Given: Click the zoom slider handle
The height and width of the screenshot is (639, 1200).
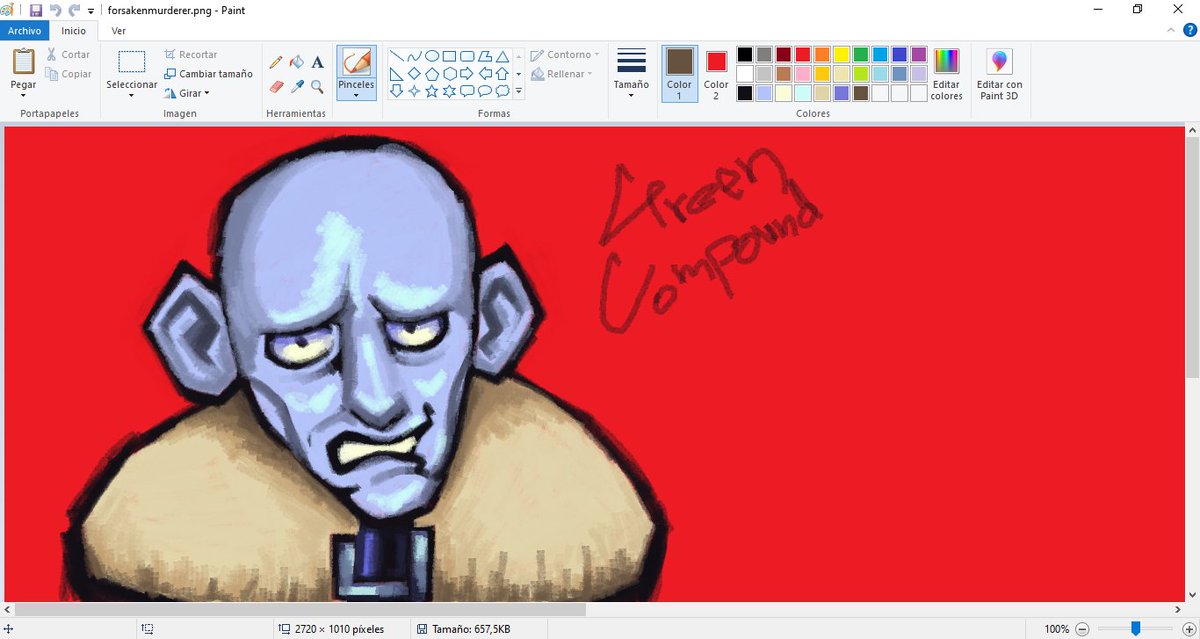Looking at the screenshot, I should [1136, 628].
